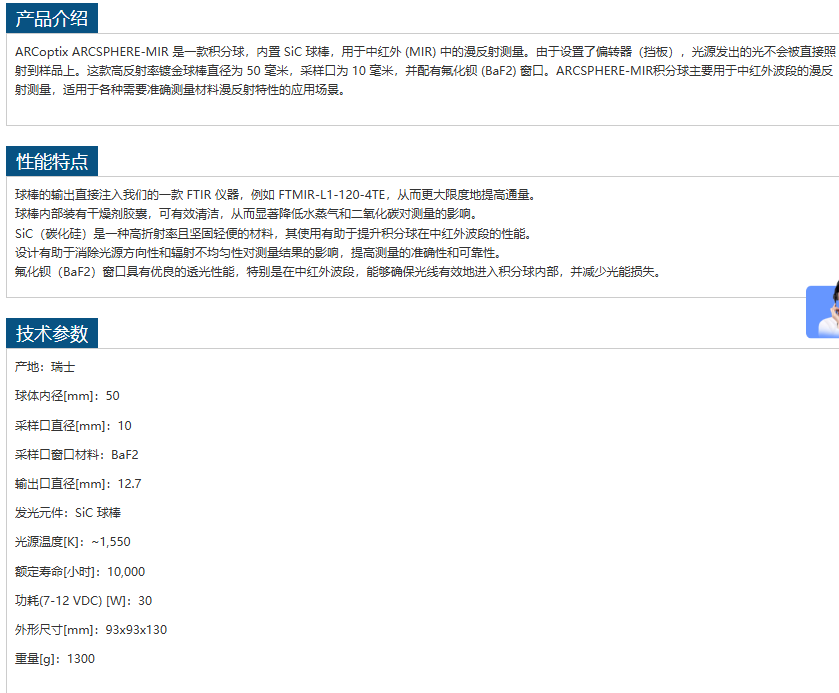Click the ARCoptix ARCSPHERE-MIR intro paragraph

[420, 71]
